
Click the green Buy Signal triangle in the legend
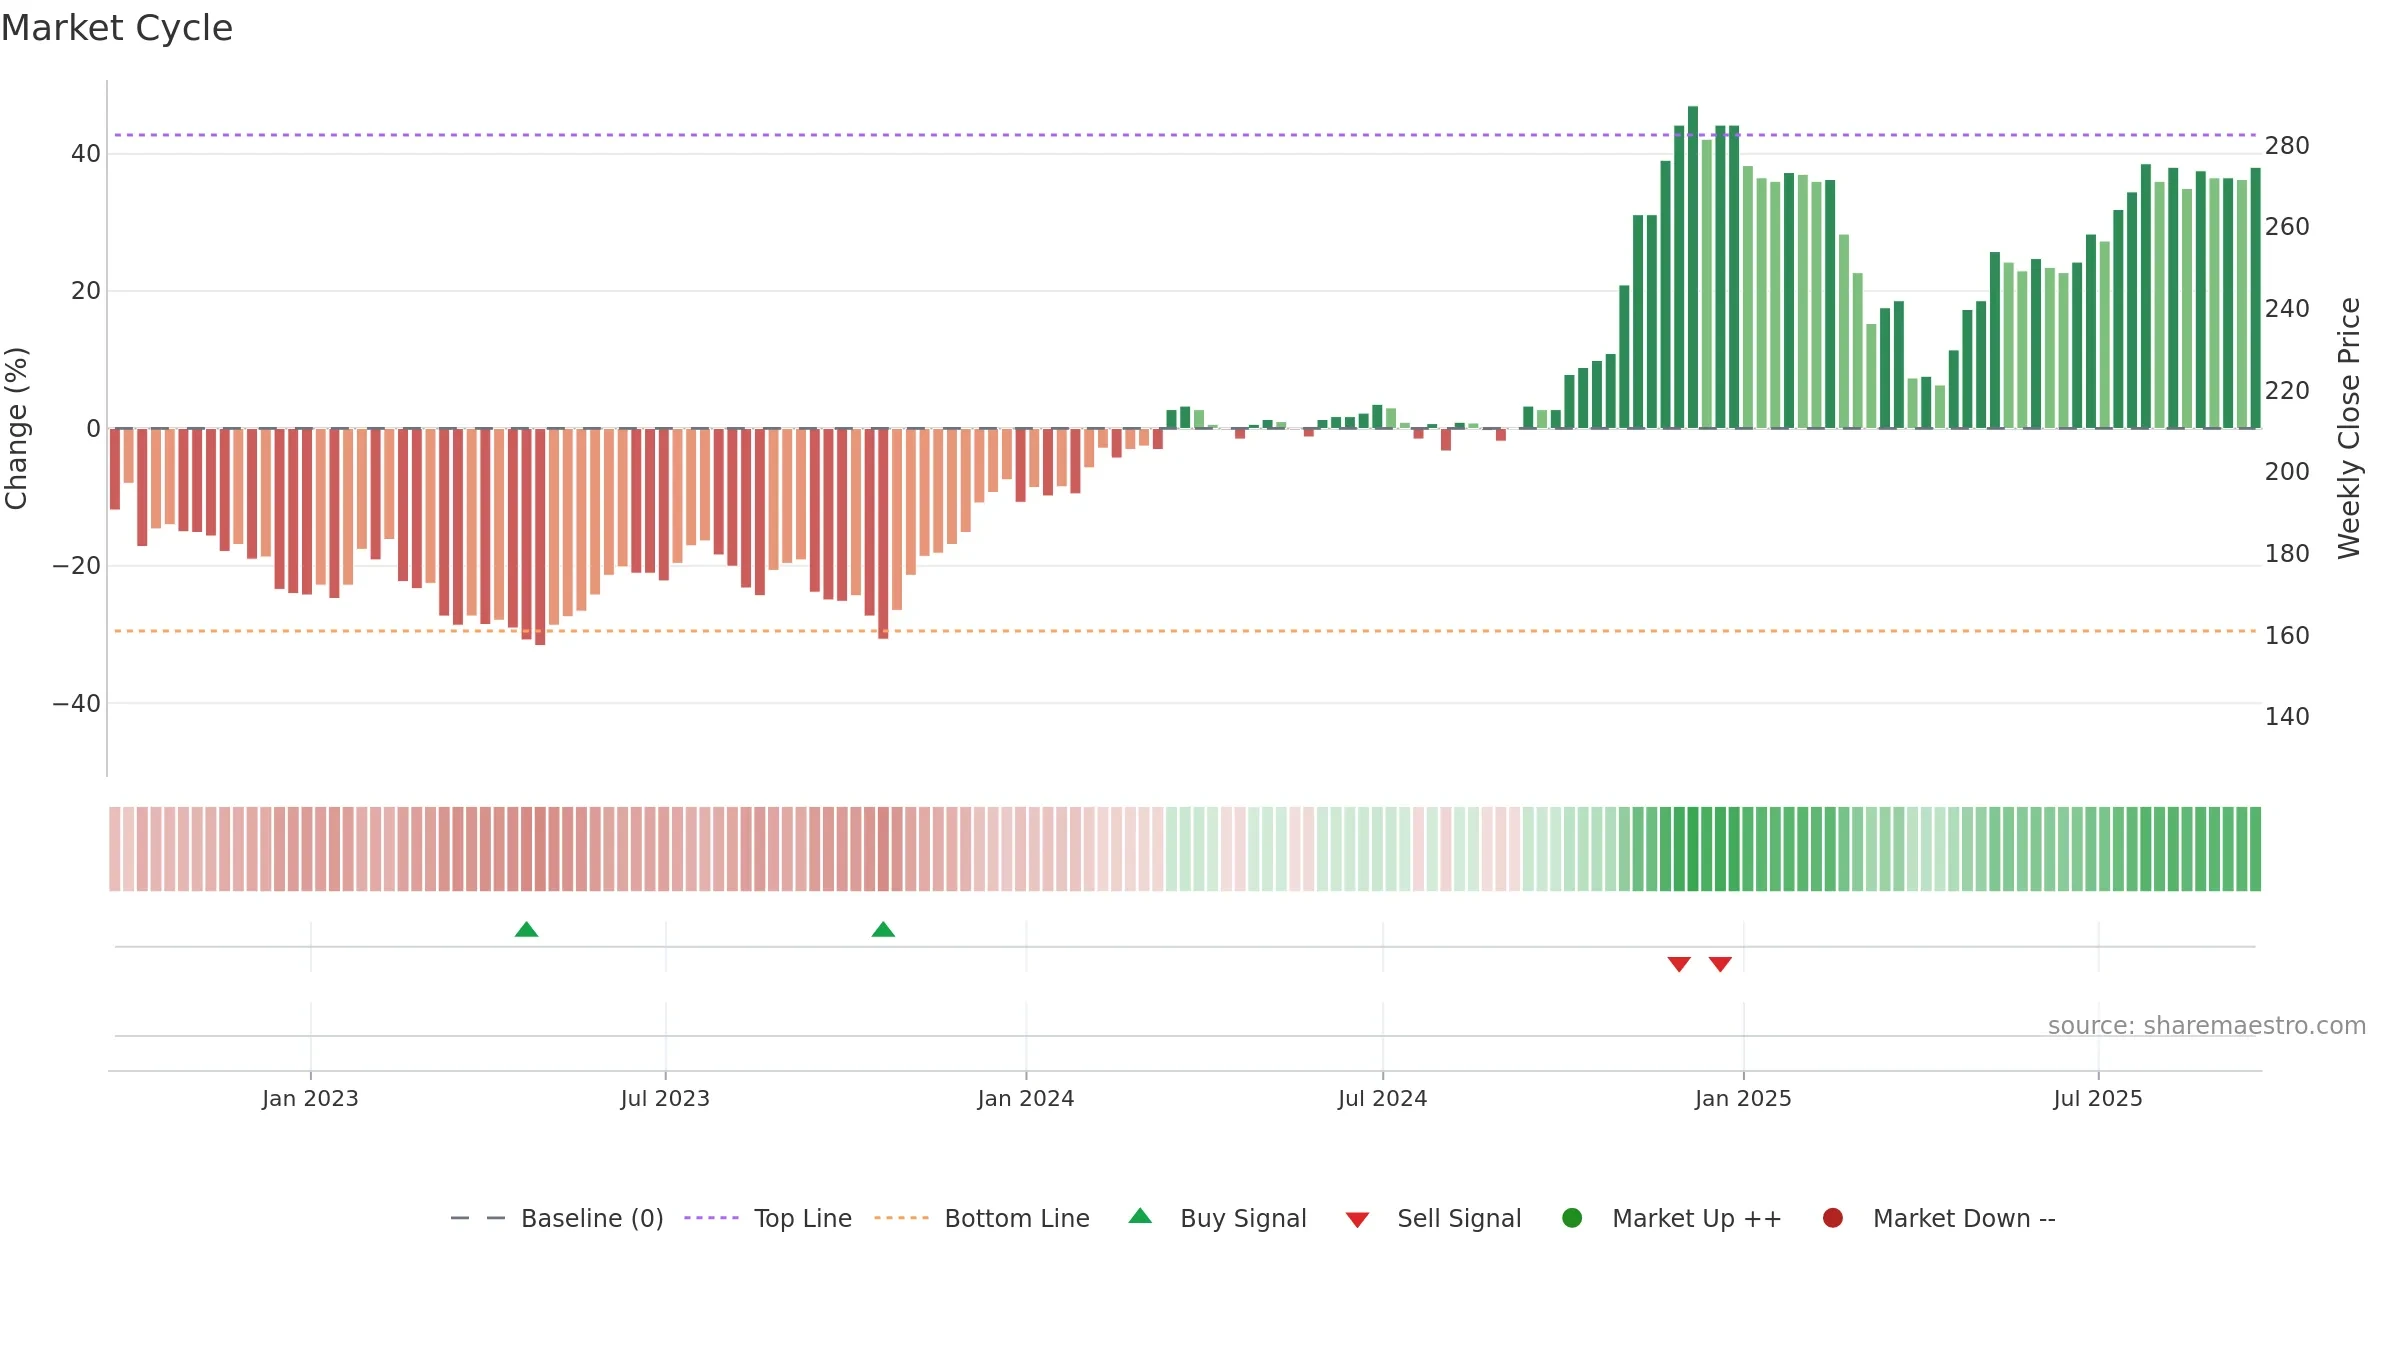coord(1140,1216)
